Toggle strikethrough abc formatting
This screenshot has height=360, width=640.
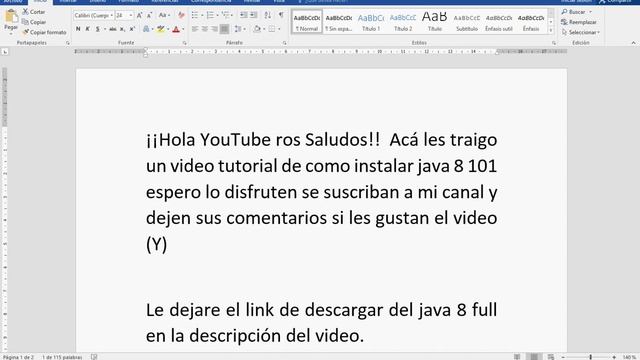point(113,29)
